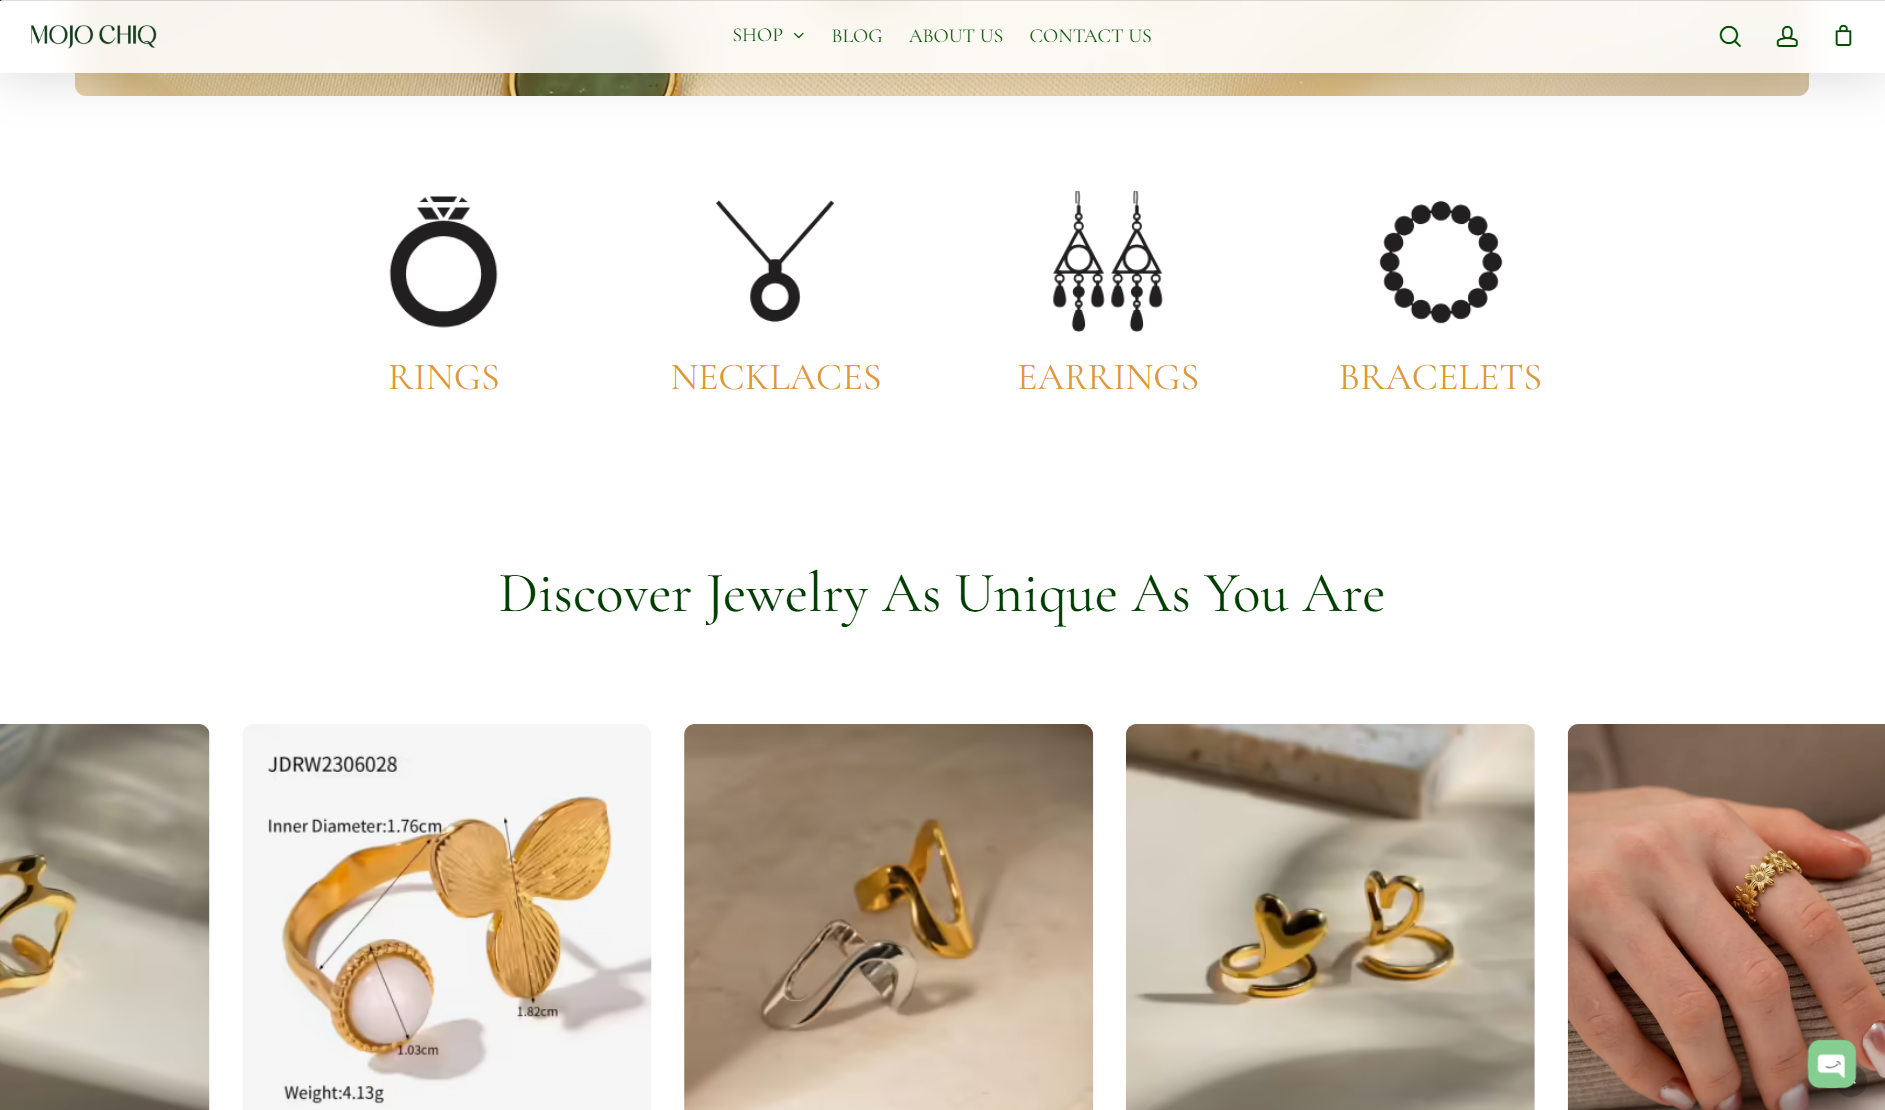Open the ABOUT US page

[956, 36]
